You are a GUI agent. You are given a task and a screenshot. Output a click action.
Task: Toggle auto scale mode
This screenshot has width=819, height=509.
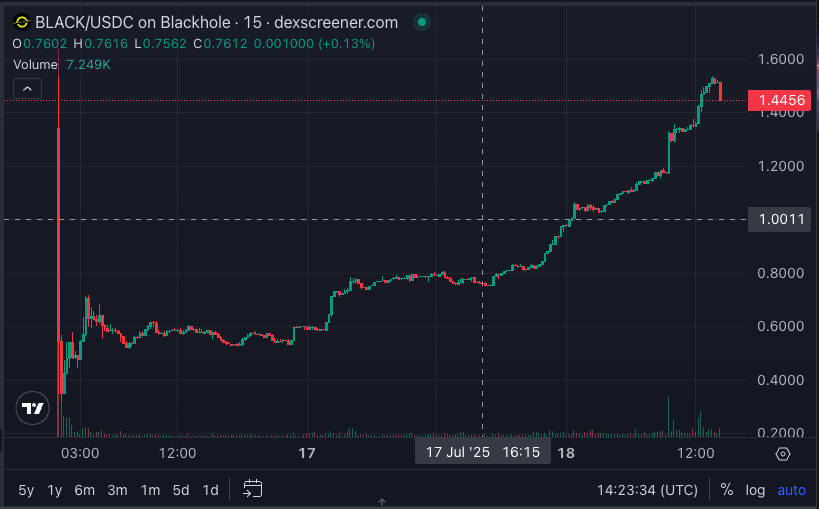click(791, 490)
